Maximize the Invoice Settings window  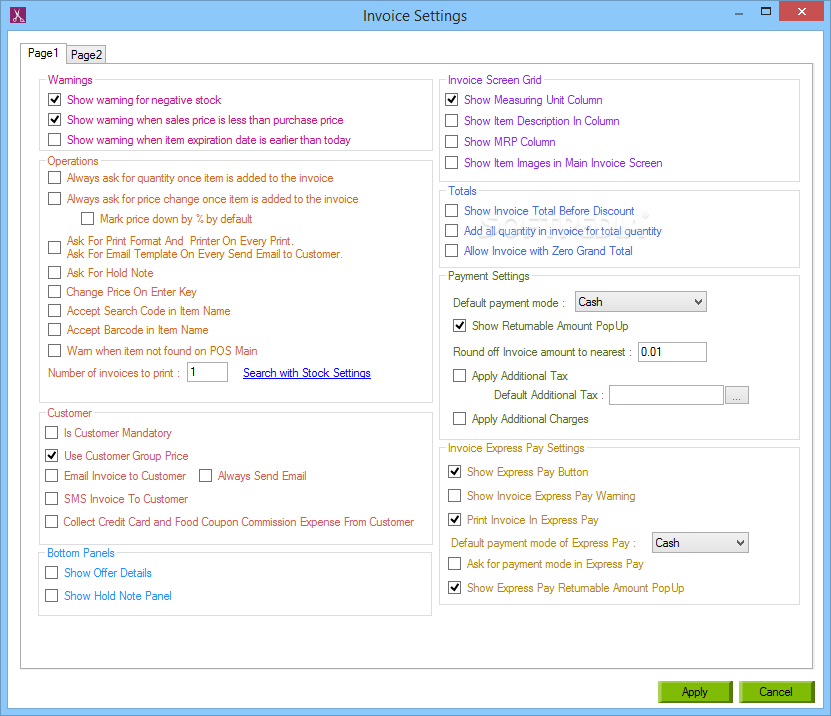pos(766,12)
